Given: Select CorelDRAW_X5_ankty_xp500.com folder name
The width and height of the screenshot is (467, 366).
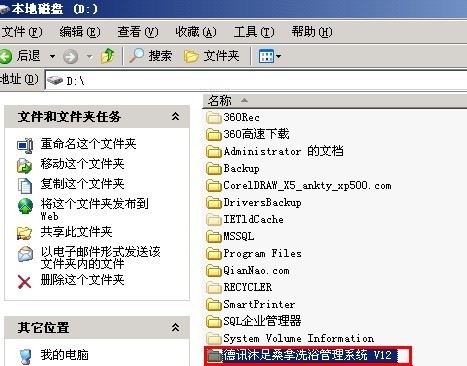Looking at the screenshot, I should click(307, 185).
